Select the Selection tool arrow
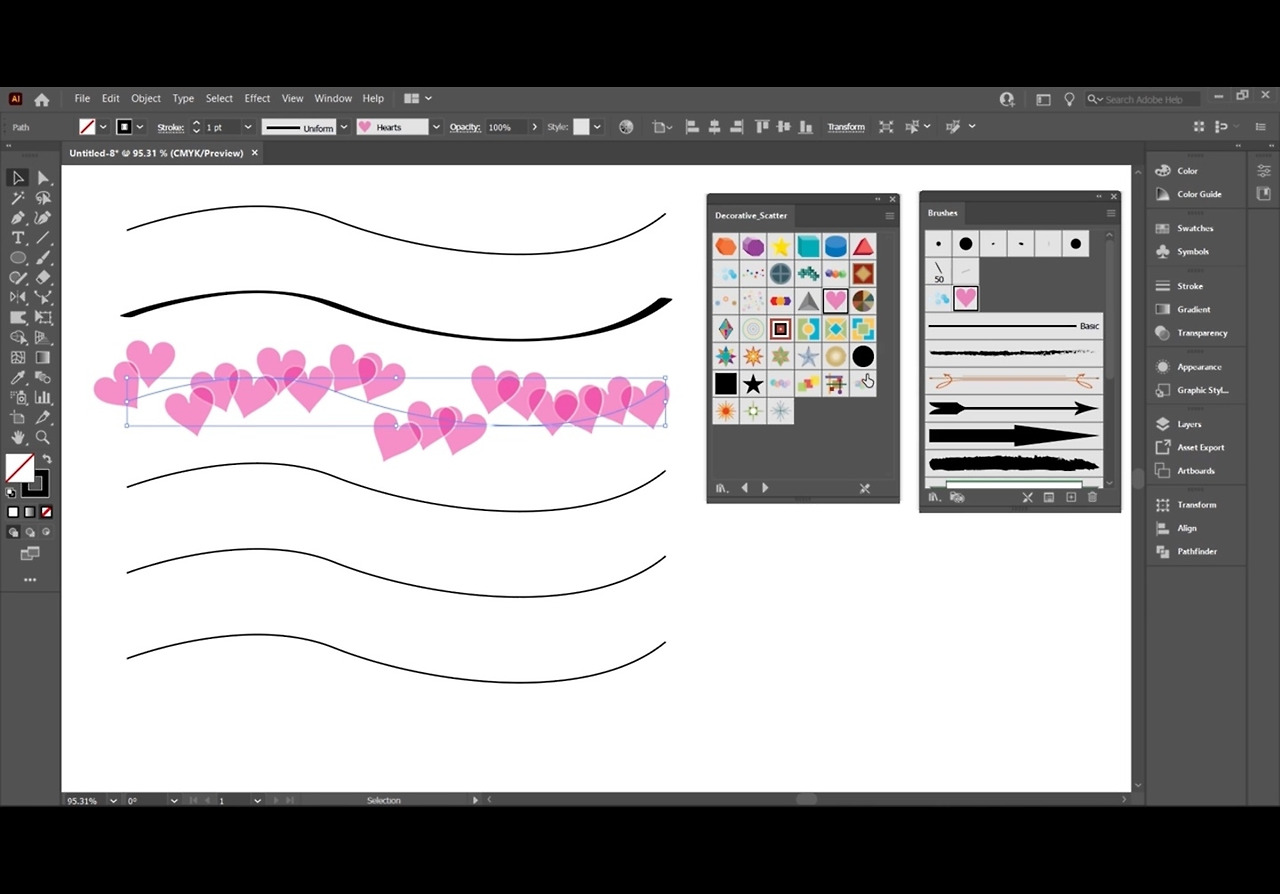The image size is (1280, 894). [x=17, y=178]
